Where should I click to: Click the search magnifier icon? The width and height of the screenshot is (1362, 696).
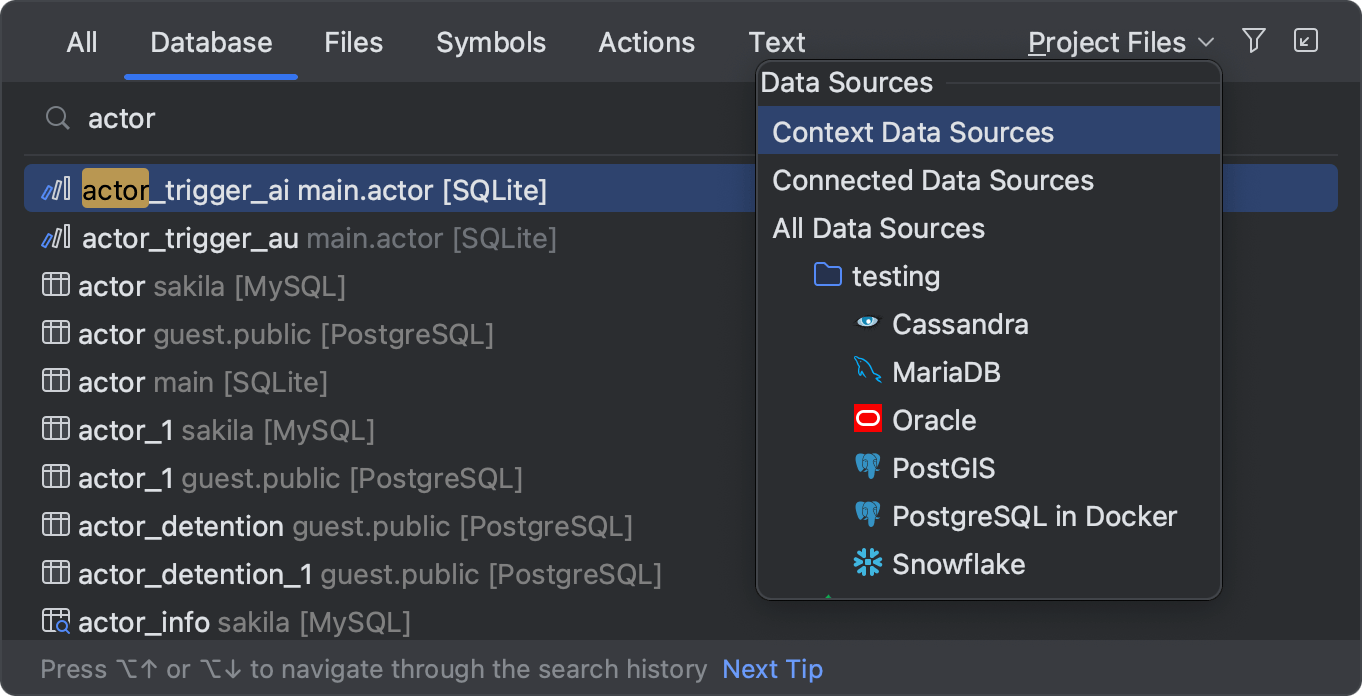[x=57, y=117]
